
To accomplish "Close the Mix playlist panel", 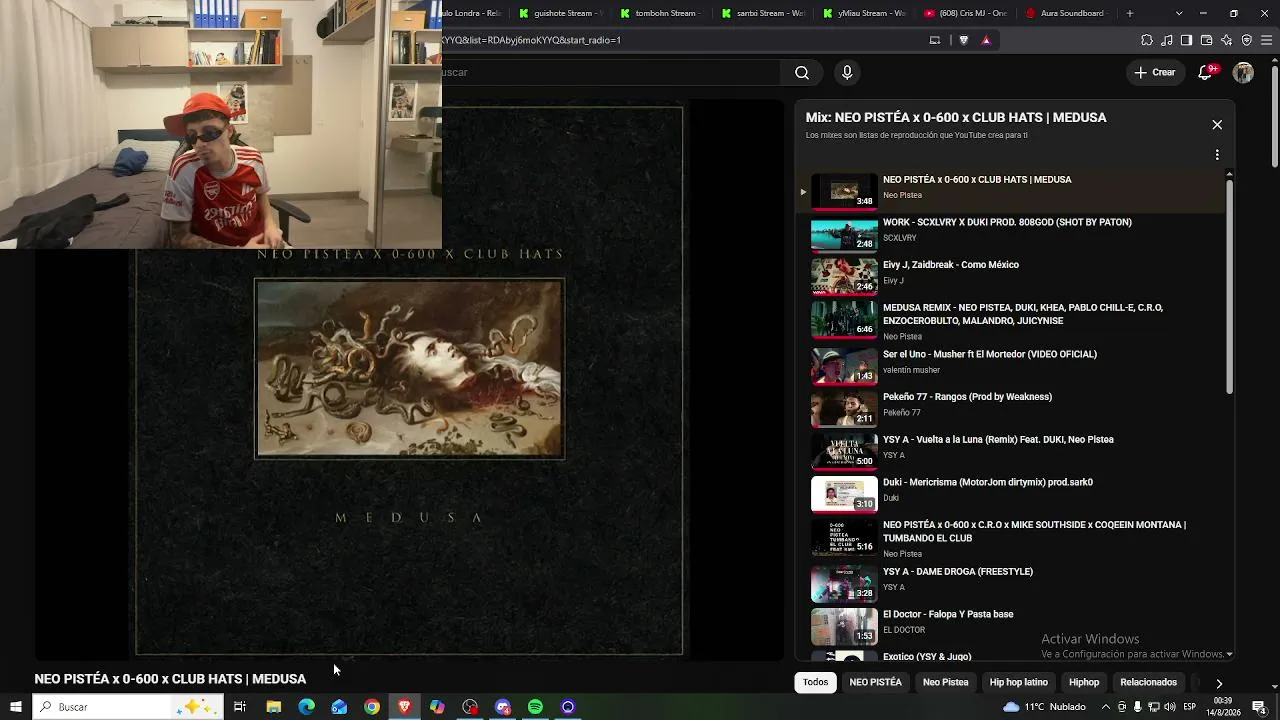I will click(1217, 125).
